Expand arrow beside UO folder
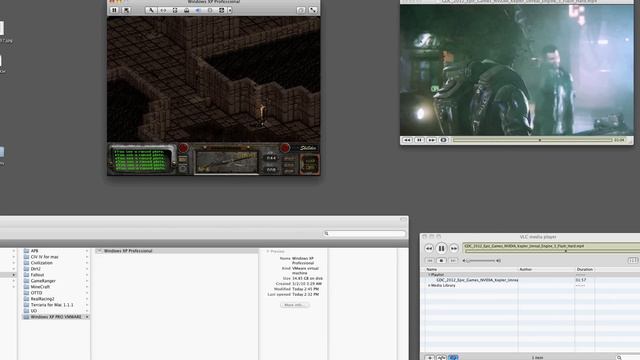The height and width of the screenshot is (360, 640). pos(87,311)
